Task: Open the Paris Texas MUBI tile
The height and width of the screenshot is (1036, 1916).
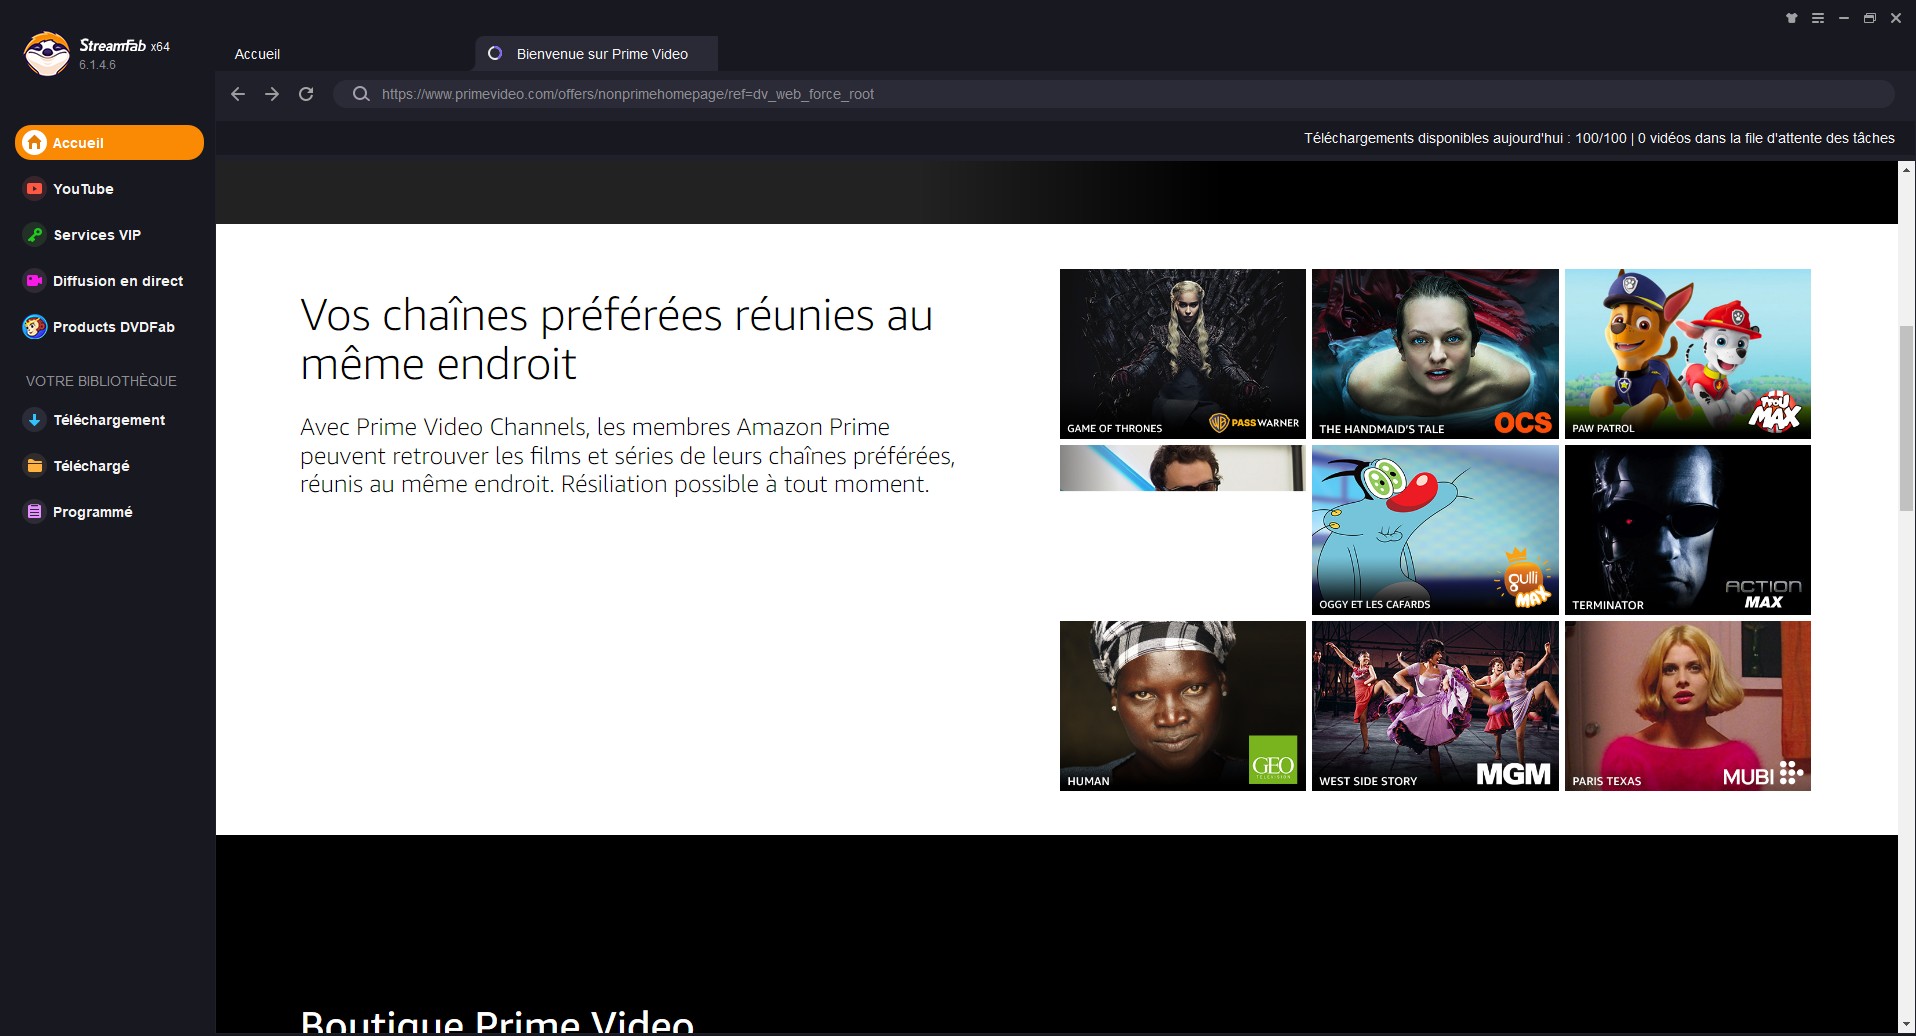Action: point(1687,706)
